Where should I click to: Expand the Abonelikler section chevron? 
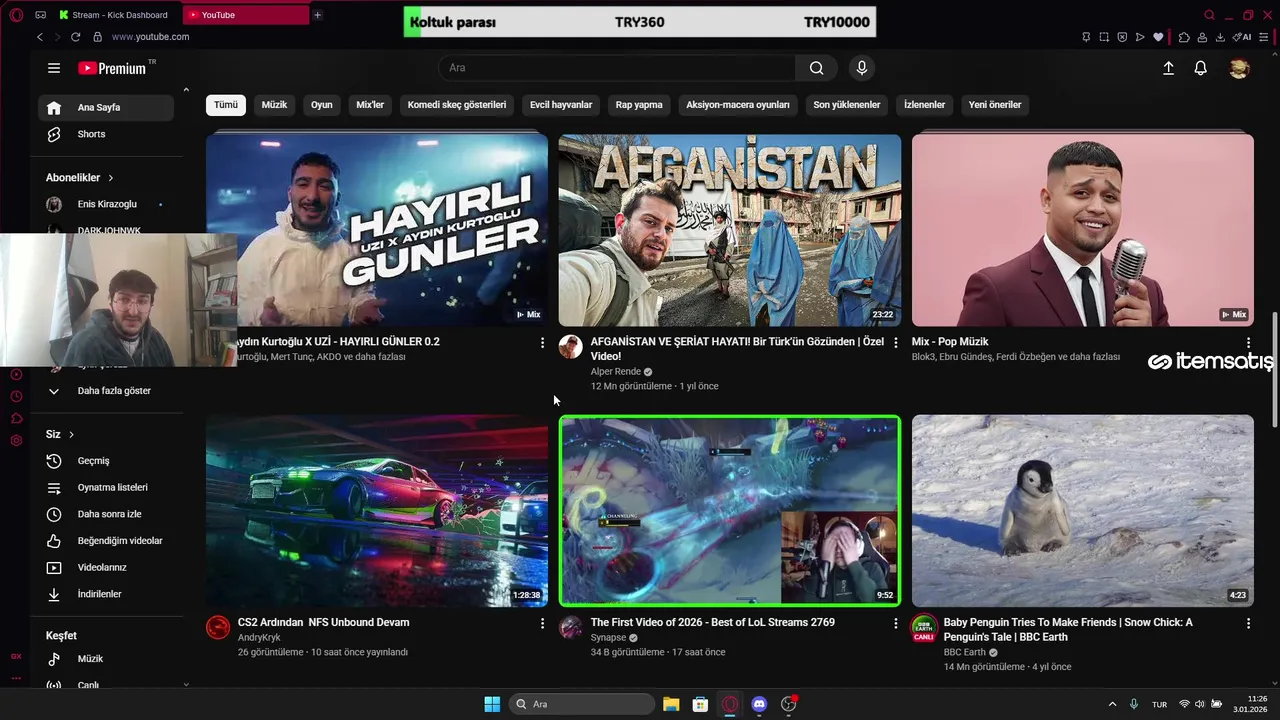[x=111, y=178]
